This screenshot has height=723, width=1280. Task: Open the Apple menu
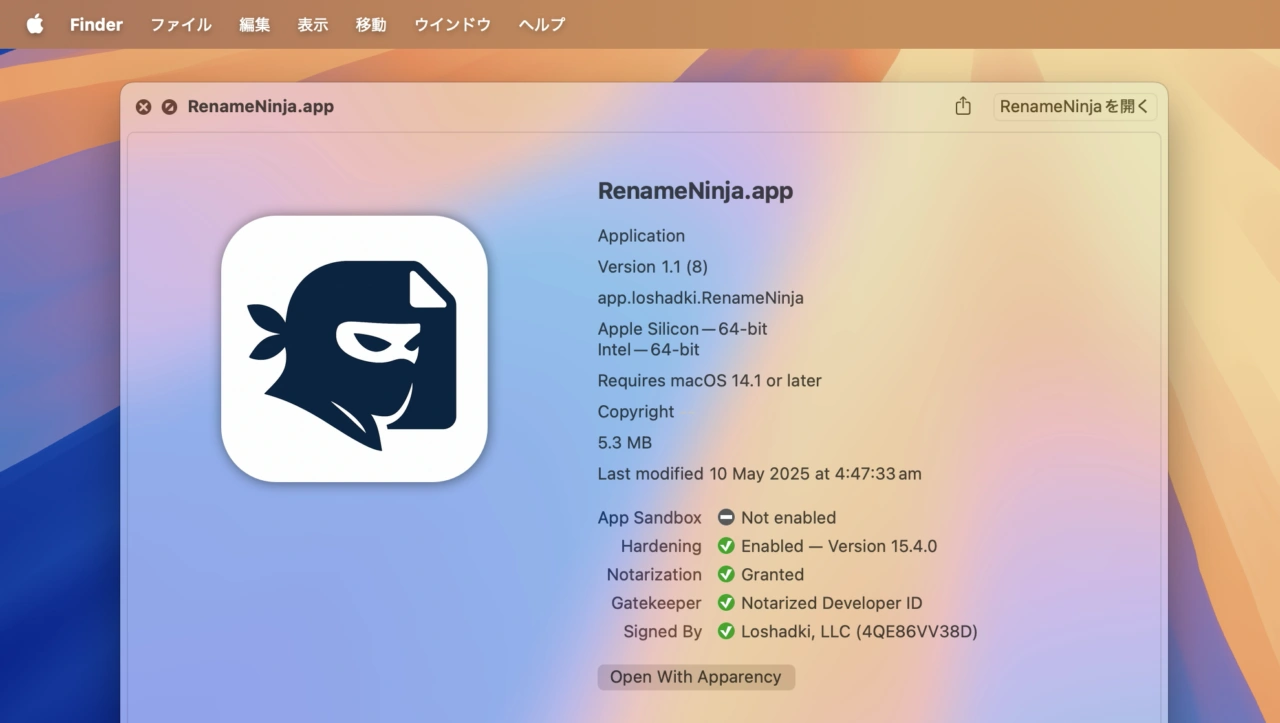click(x=35, y=24)
